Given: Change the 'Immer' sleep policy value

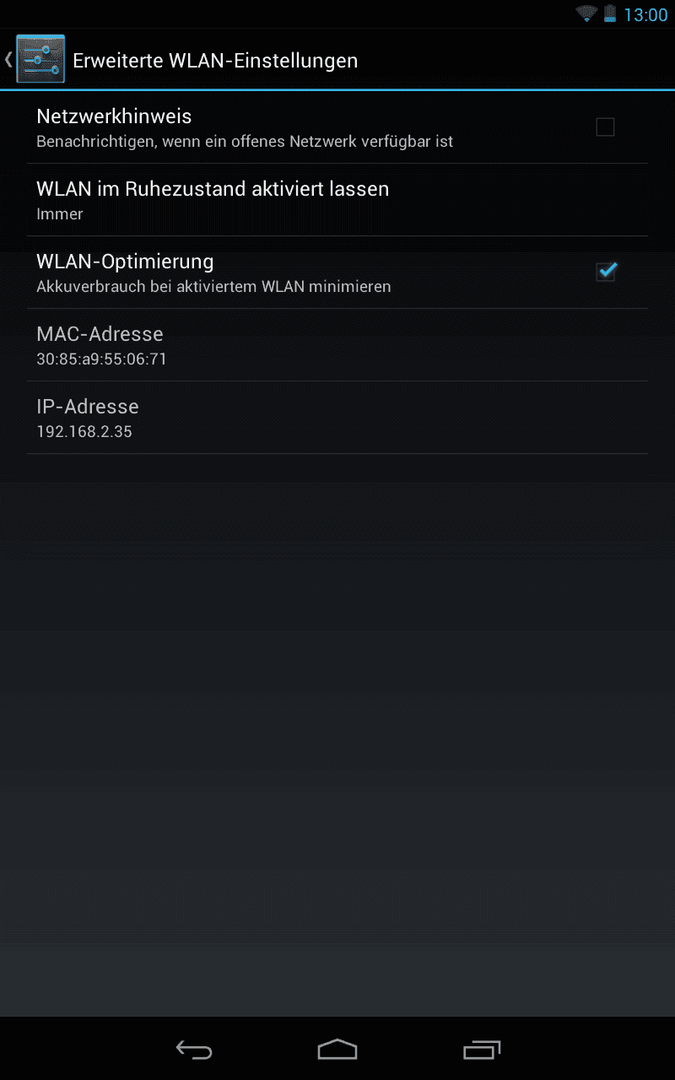Looking at the screenshot, I should [x=60, y=214].
